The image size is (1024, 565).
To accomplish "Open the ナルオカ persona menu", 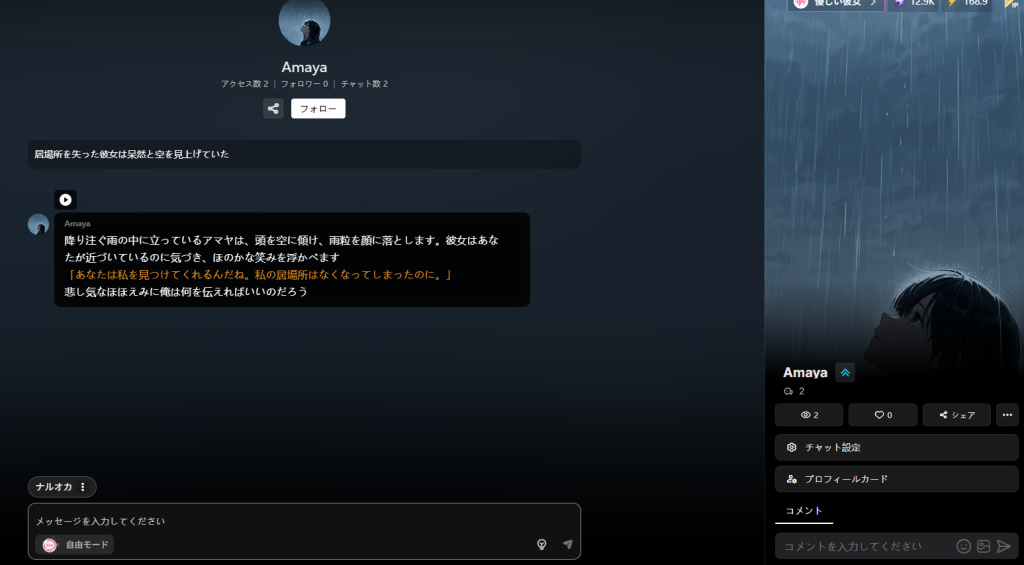I will [x=62, y=487].
